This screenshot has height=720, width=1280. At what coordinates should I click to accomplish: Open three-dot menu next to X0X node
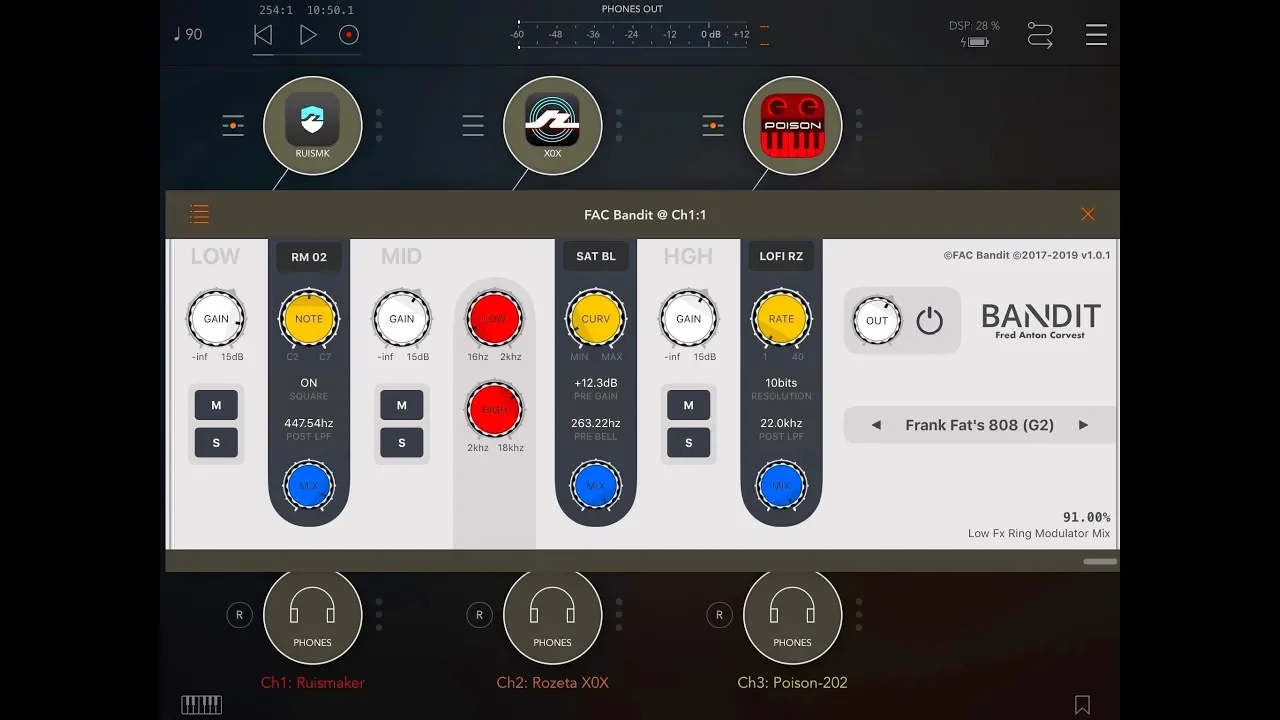click(619, 126)
